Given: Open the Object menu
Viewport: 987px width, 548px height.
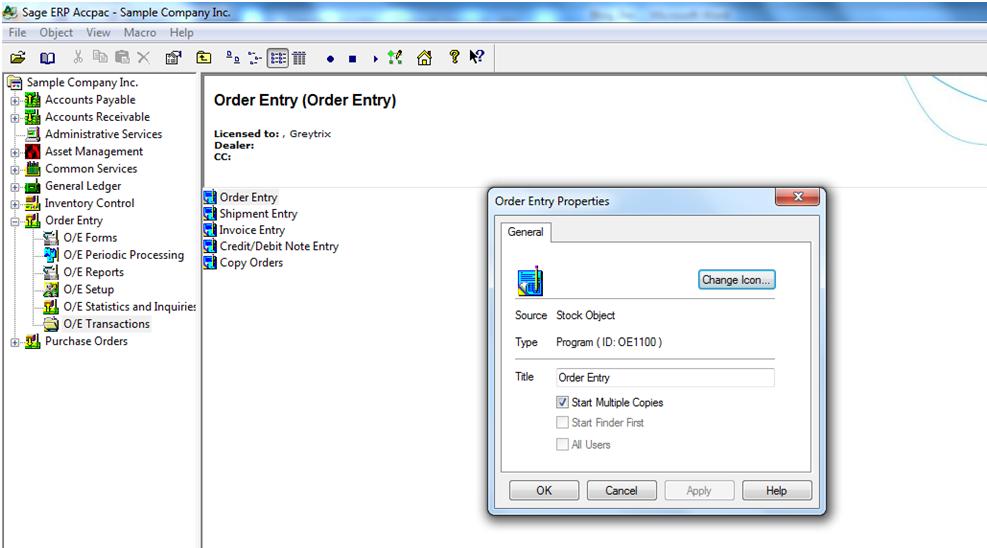Looking at the screenshot, I should [x=56, y=32].
